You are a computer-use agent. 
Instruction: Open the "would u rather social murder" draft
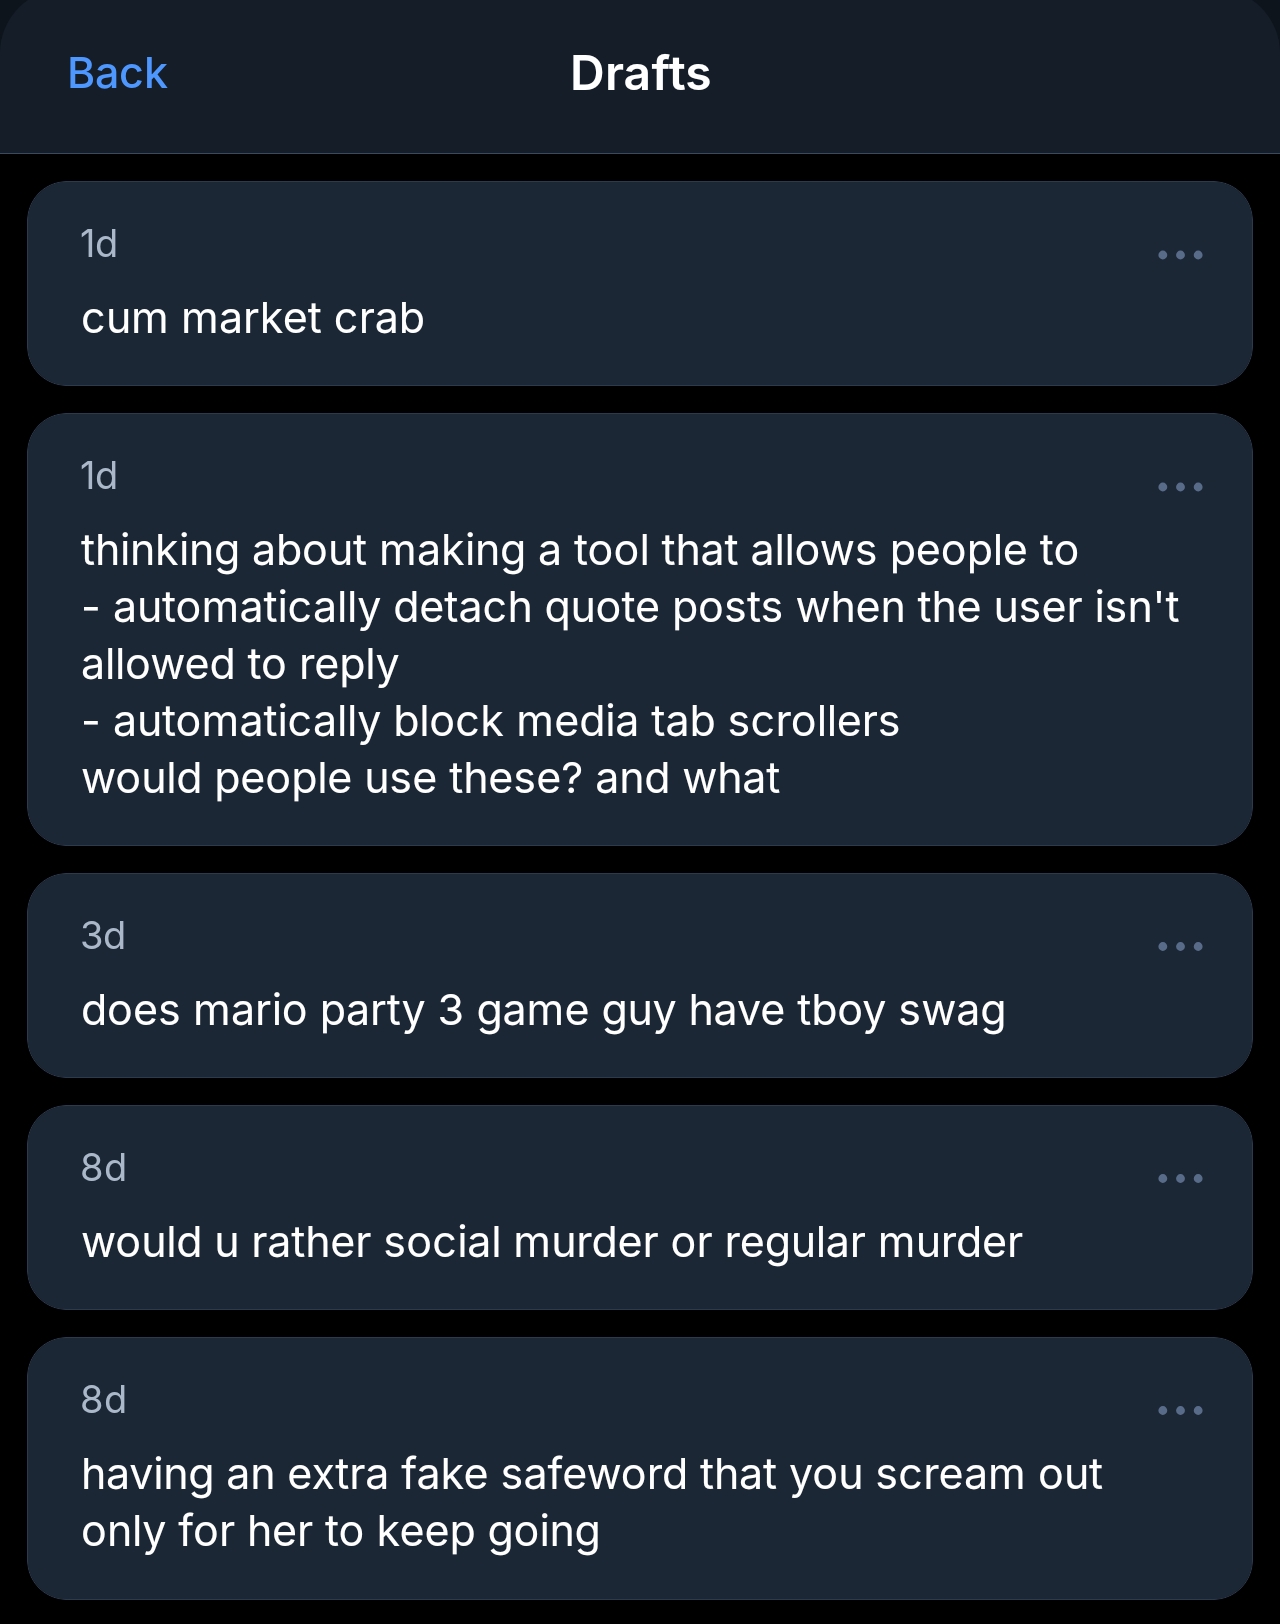tap(552, 1243)
